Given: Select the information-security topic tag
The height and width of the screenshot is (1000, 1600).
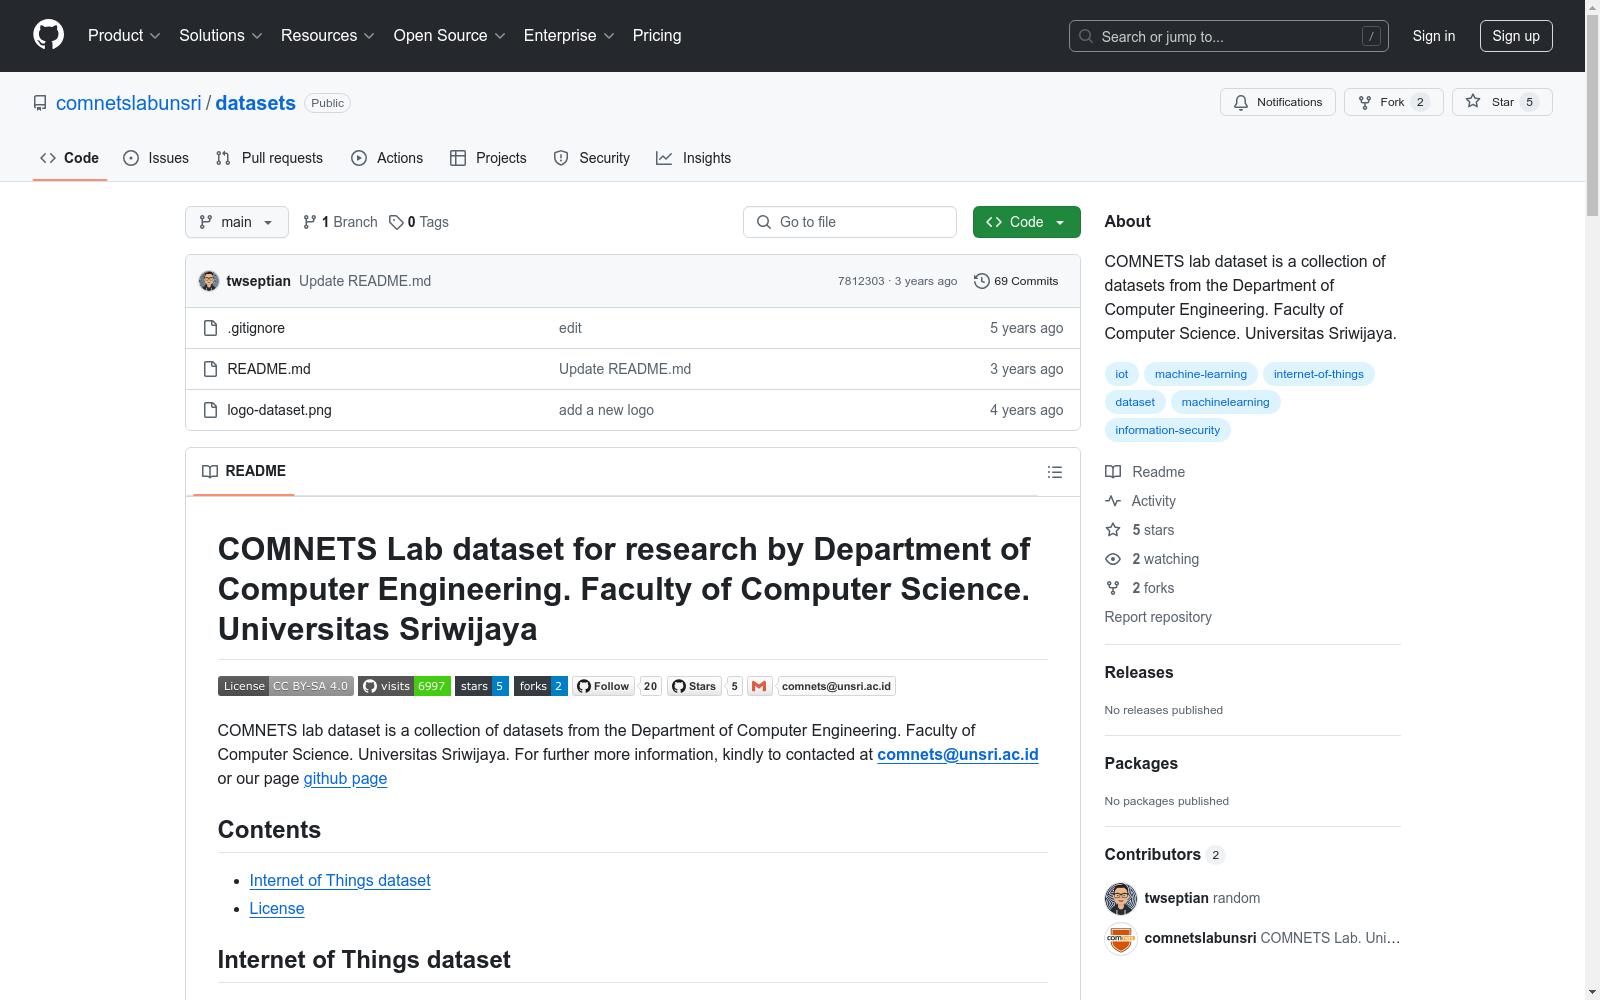Looking at the screenshot, I should coord(1168,430).
